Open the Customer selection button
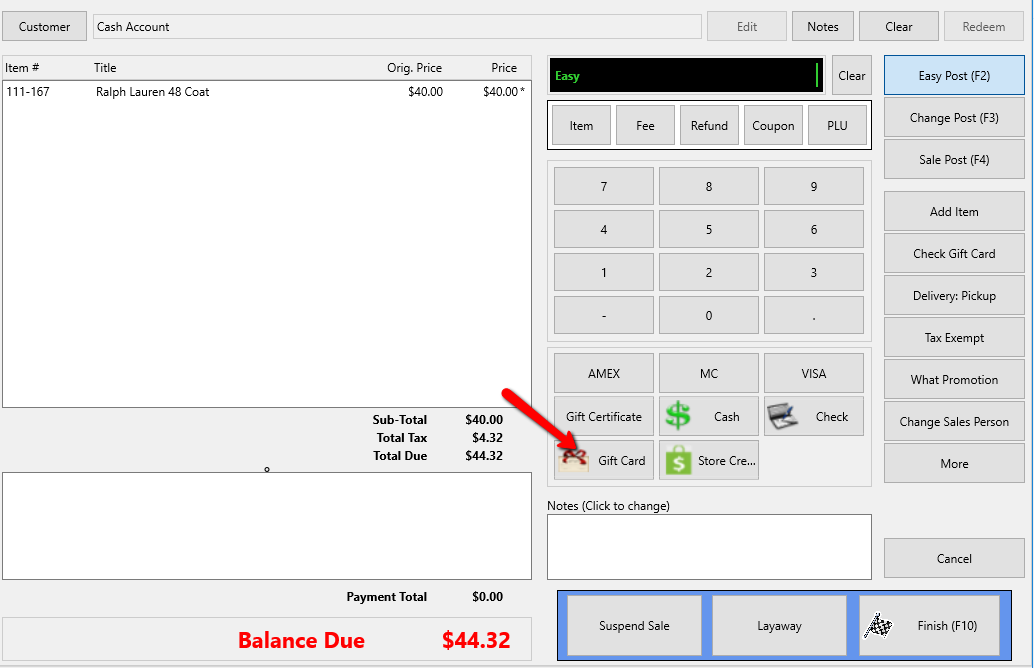 (x=44, y=26)
